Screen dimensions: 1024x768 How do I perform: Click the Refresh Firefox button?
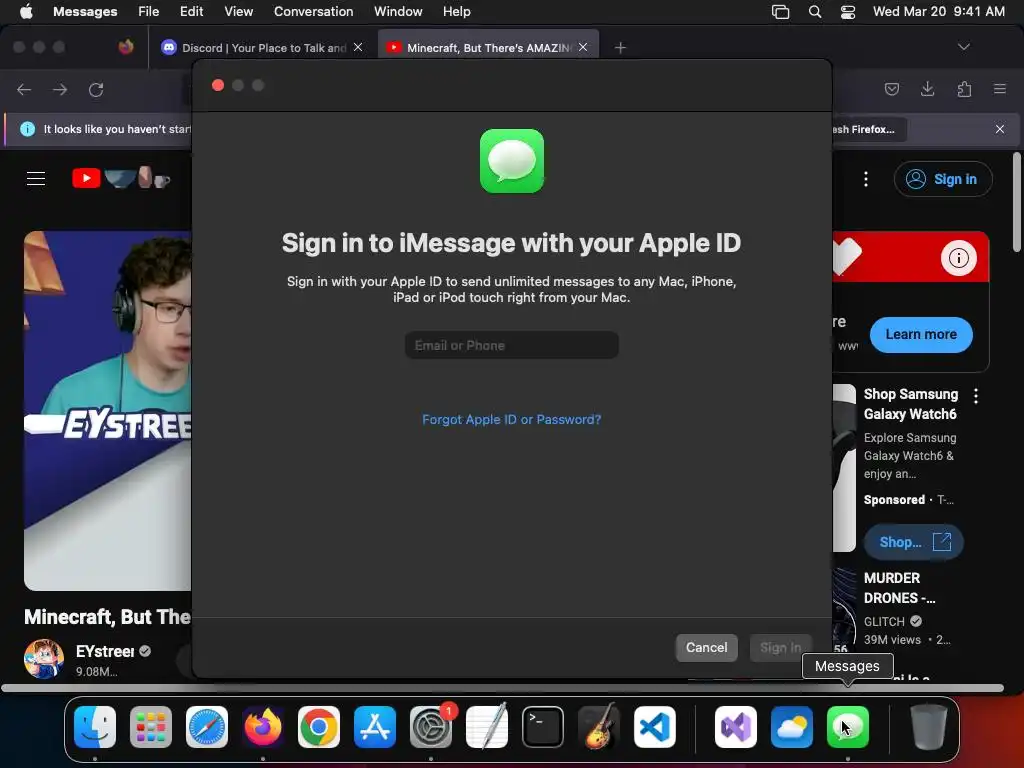pos(869,129)
